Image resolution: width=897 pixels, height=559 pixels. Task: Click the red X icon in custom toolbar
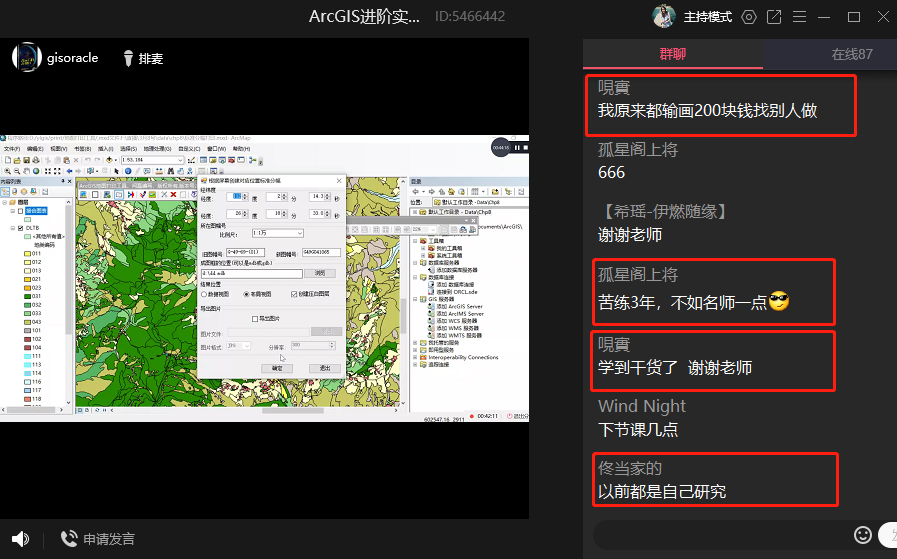click(173, 195)
